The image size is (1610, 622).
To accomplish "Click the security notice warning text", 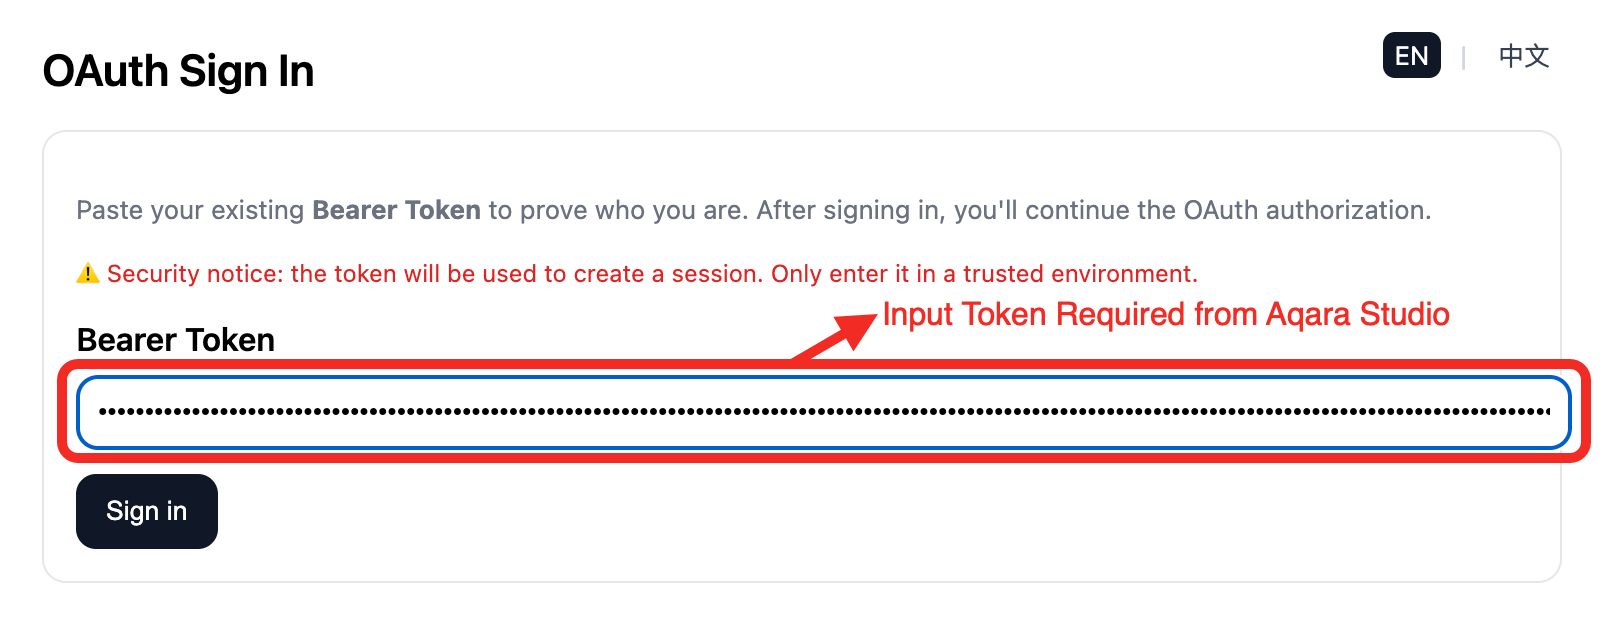I will tap(650, 272).
